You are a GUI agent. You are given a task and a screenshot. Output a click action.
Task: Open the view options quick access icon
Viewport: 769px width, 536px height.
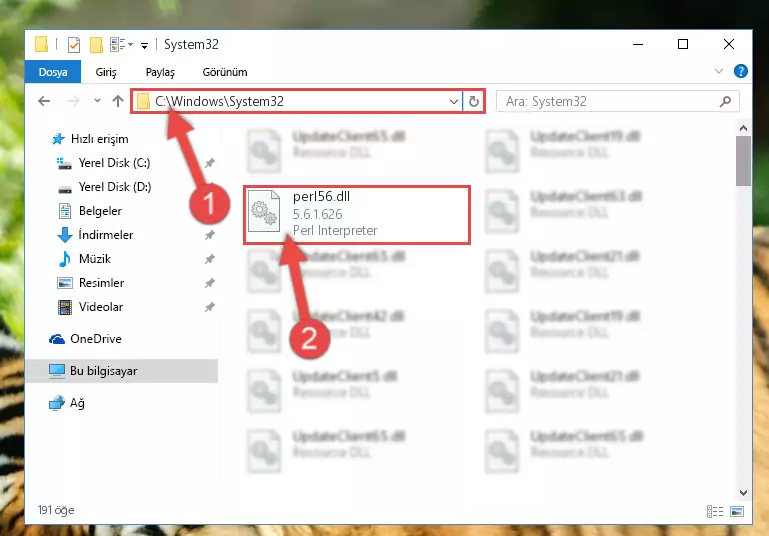(121, 45)
